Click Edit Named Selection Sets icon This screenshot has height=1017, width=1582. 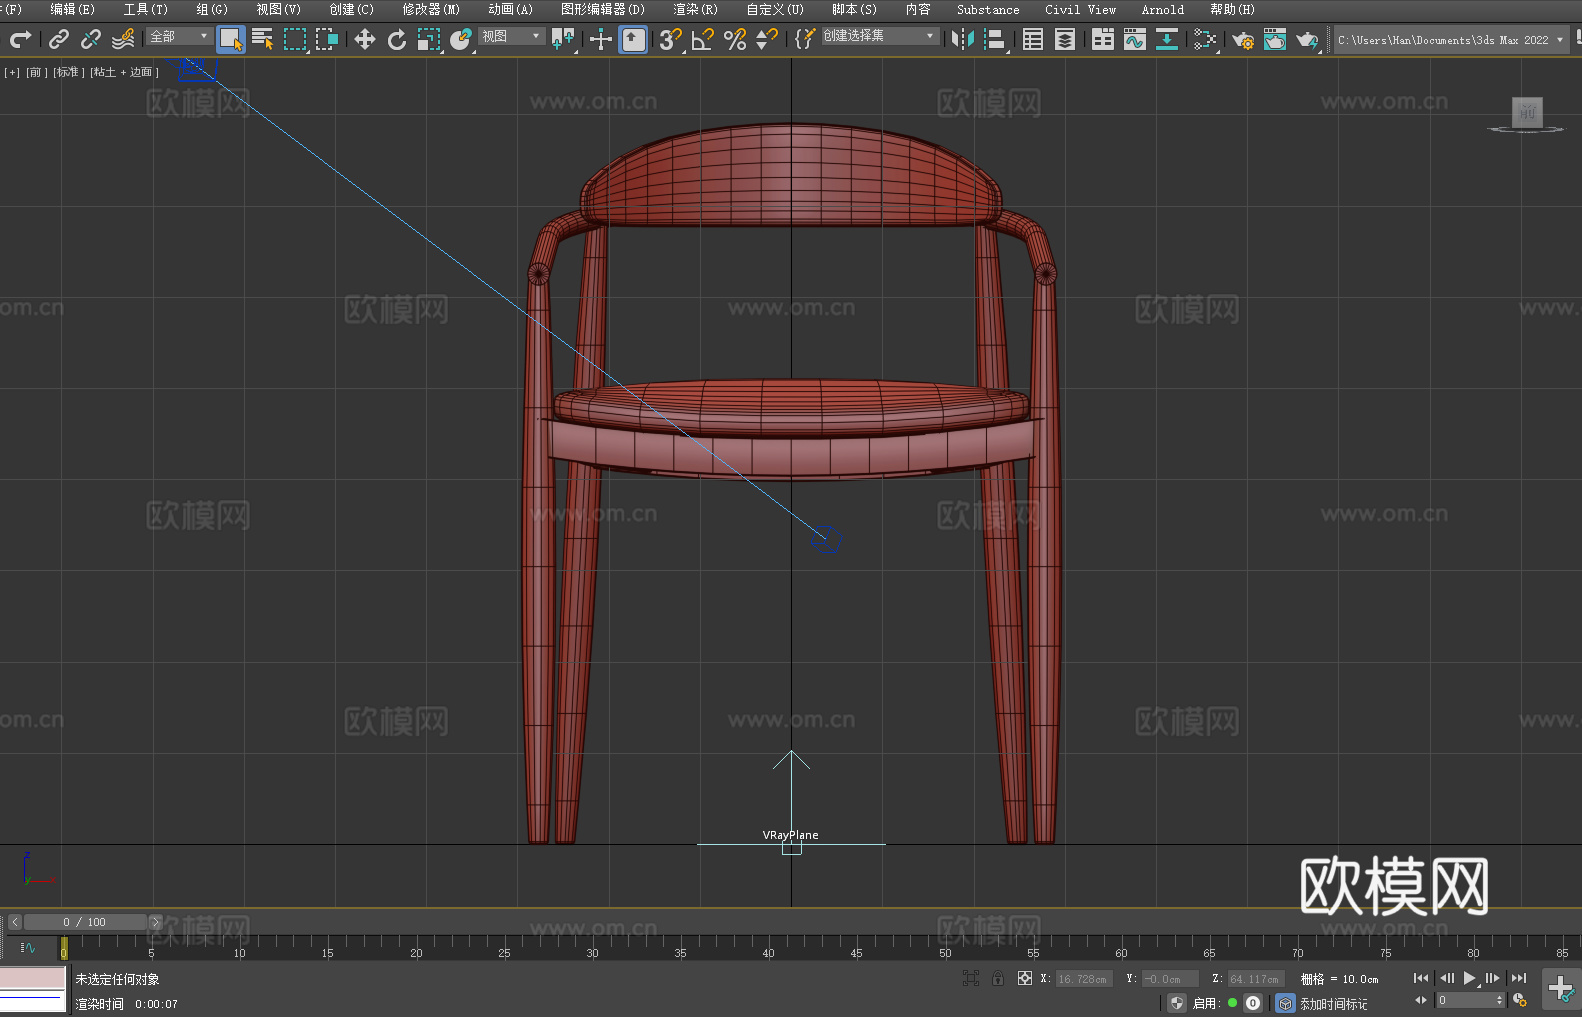pyautogui.click(x=805, y=39)
